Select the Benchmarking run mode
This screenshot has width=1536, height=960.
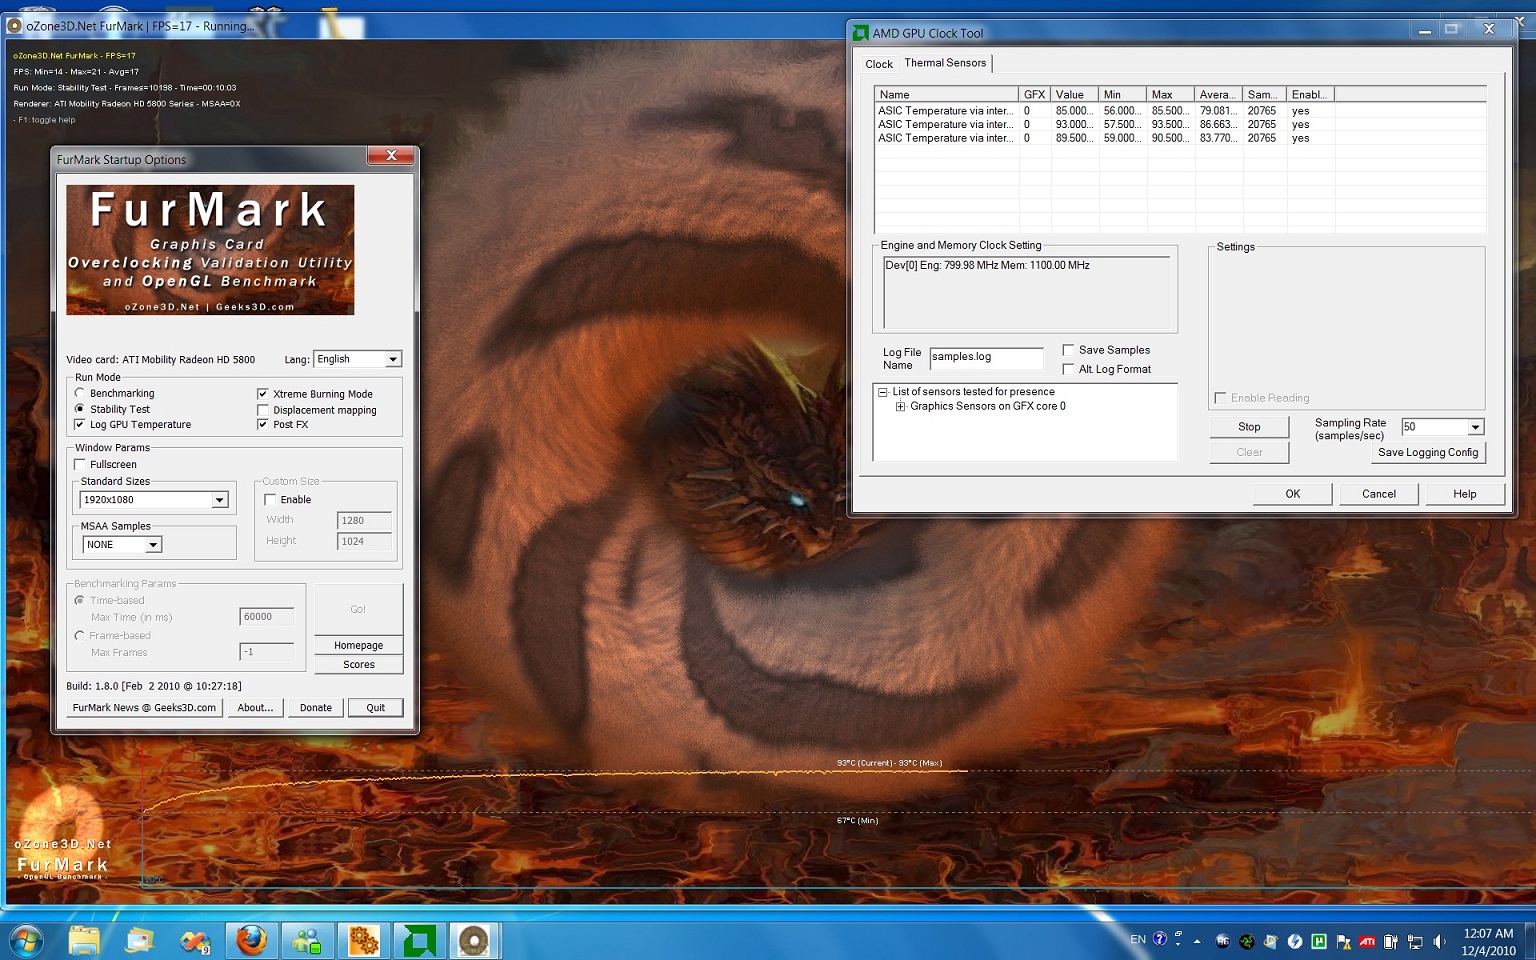(80, 393)
